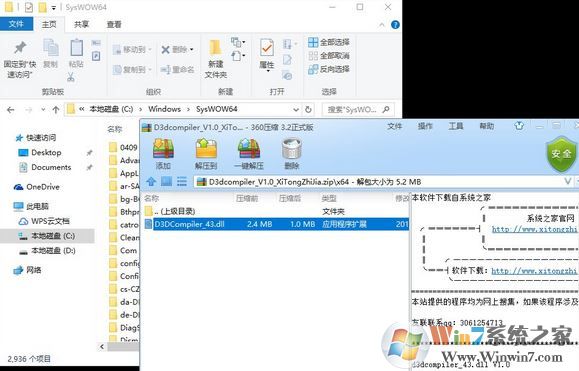Open the Operations (操作) menu in 360 Zip
This screenshot has width=579, height=371.
pyautogui.click(x=425, y=126)
